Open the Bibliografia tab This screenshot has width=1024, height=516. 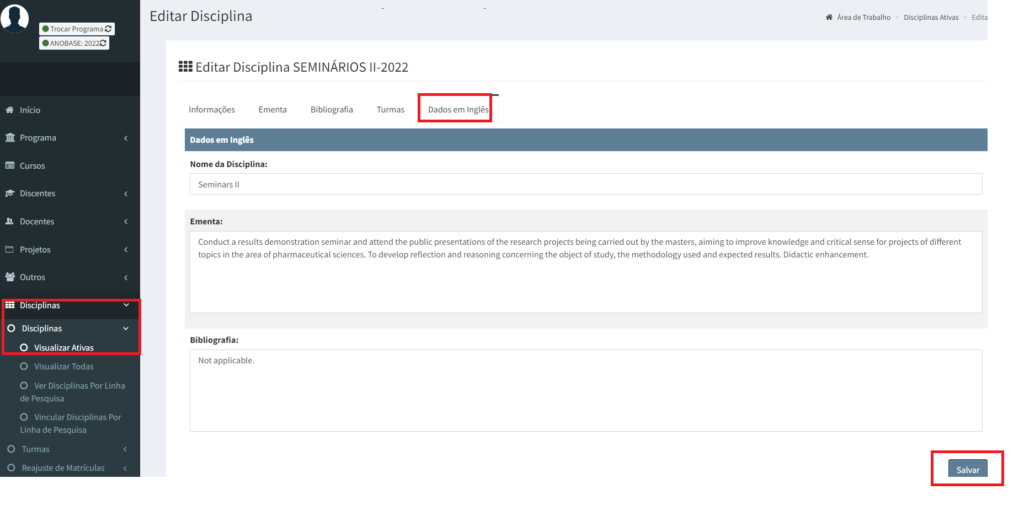point(331,110)
